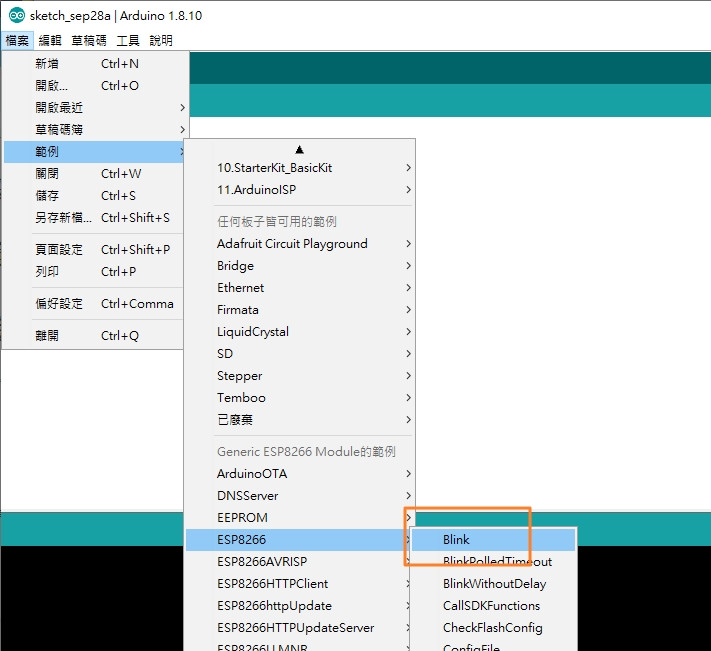The image size is (711, 651).
Task: Expand the EEPROM examples submenu
Action: [299, 517]
